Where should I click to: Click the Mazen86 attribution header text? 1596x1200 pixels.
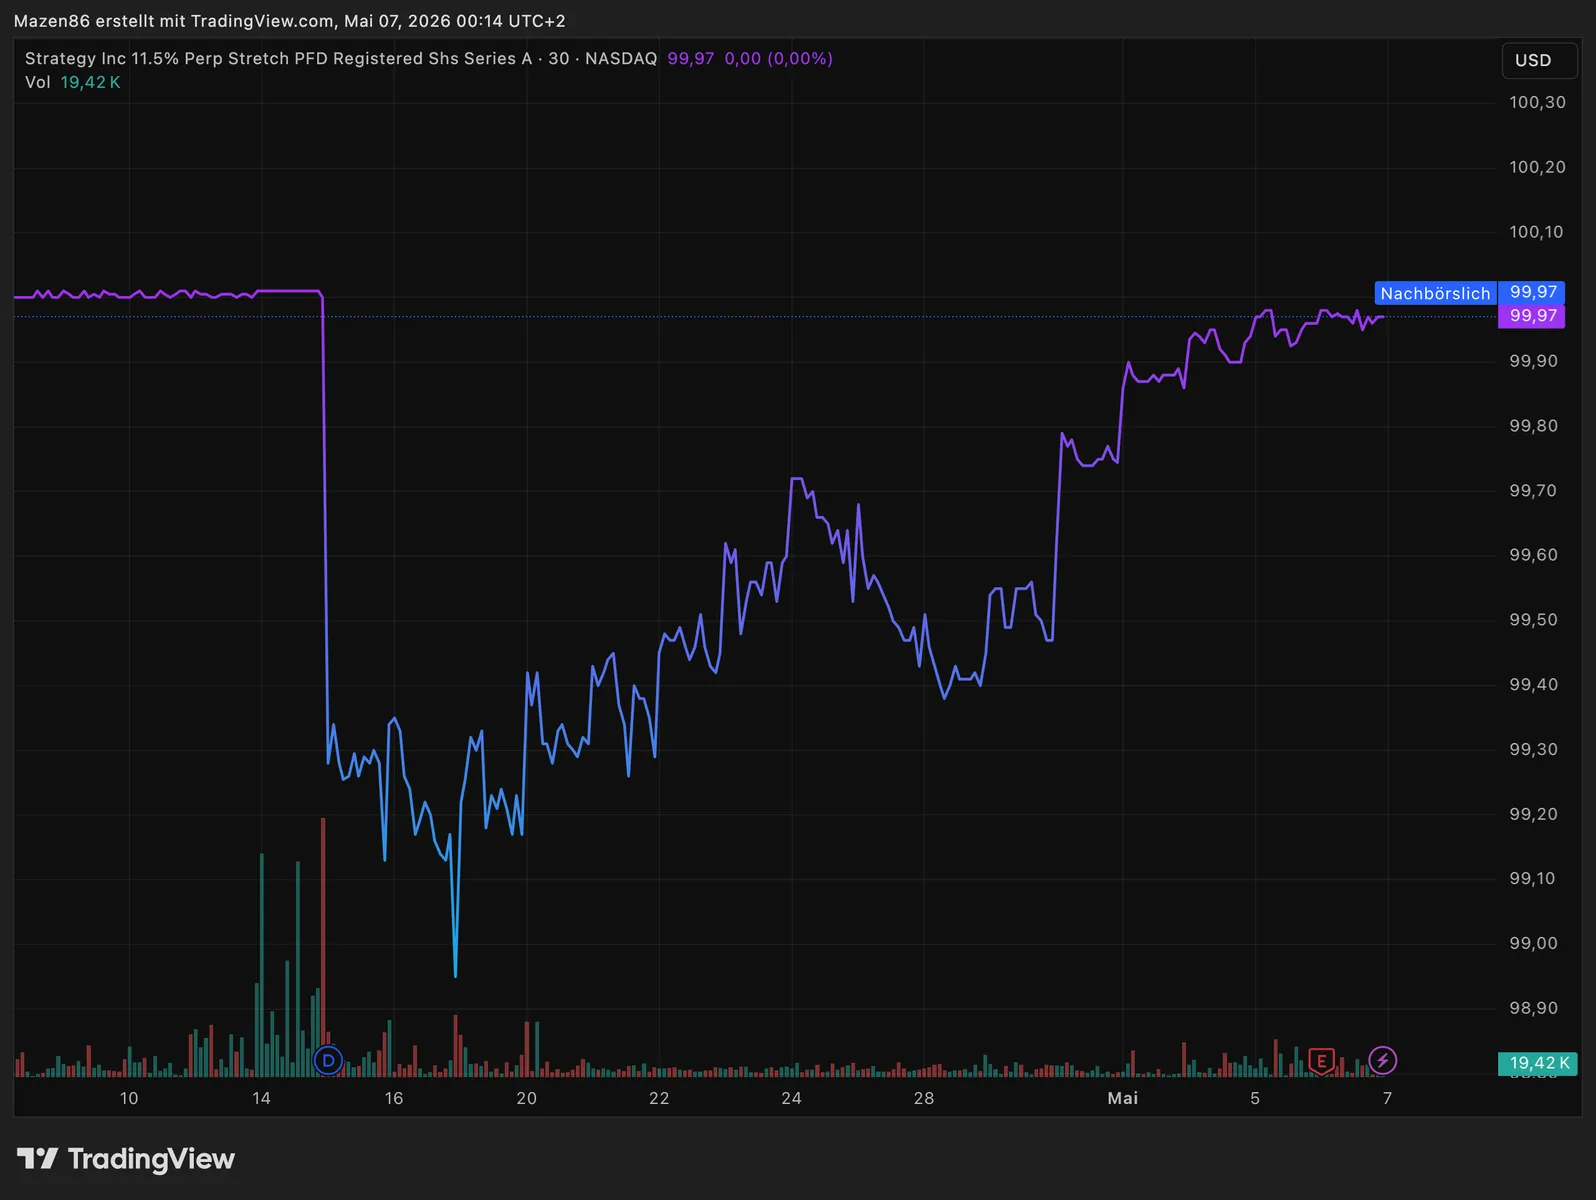[x=289, y=21]
